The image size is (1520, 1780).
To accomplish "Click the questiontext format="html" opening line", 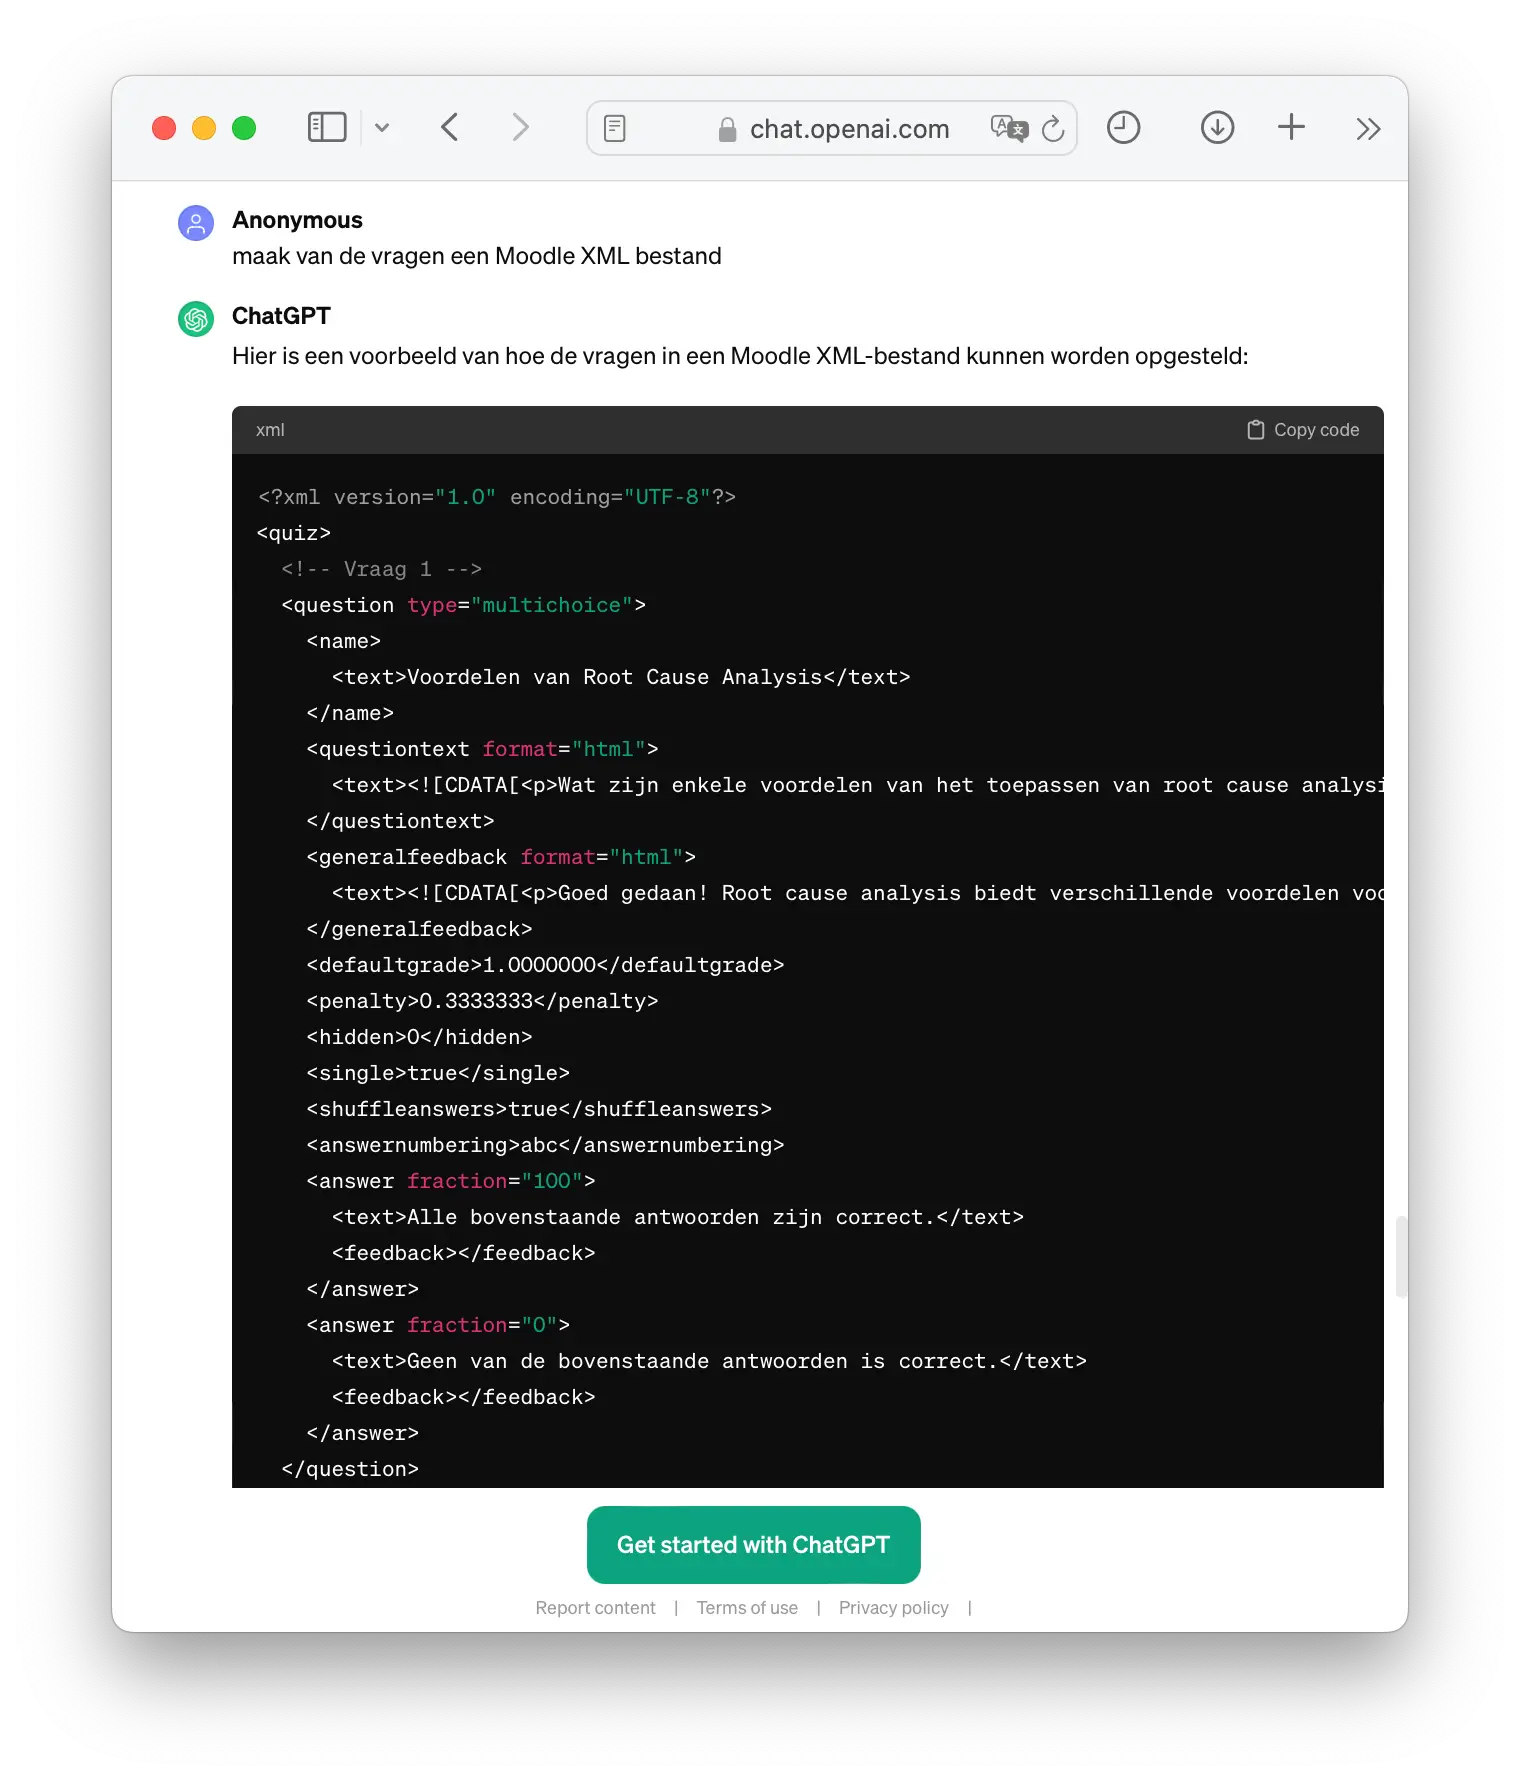I will point(482,749).
